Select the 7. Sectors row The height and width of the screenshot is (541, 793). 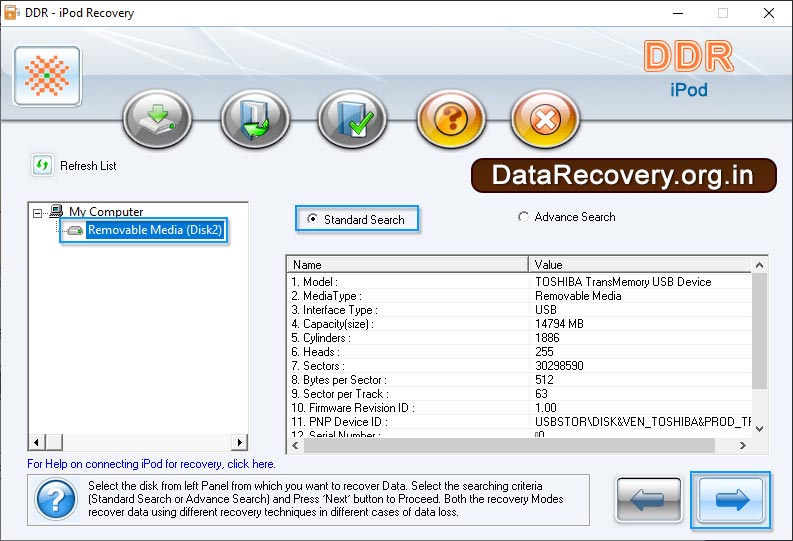(519, 366)
